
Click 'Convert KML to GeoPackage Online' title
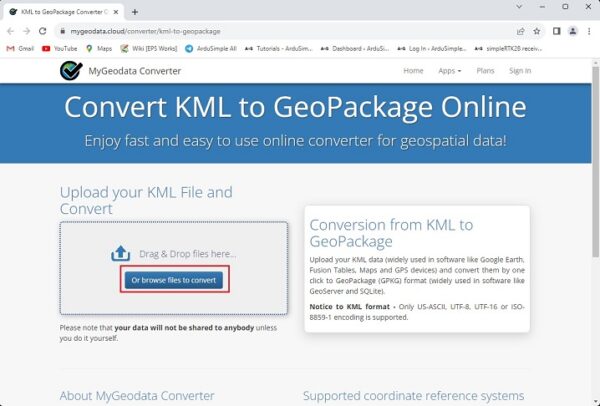(x=295, y=107)
